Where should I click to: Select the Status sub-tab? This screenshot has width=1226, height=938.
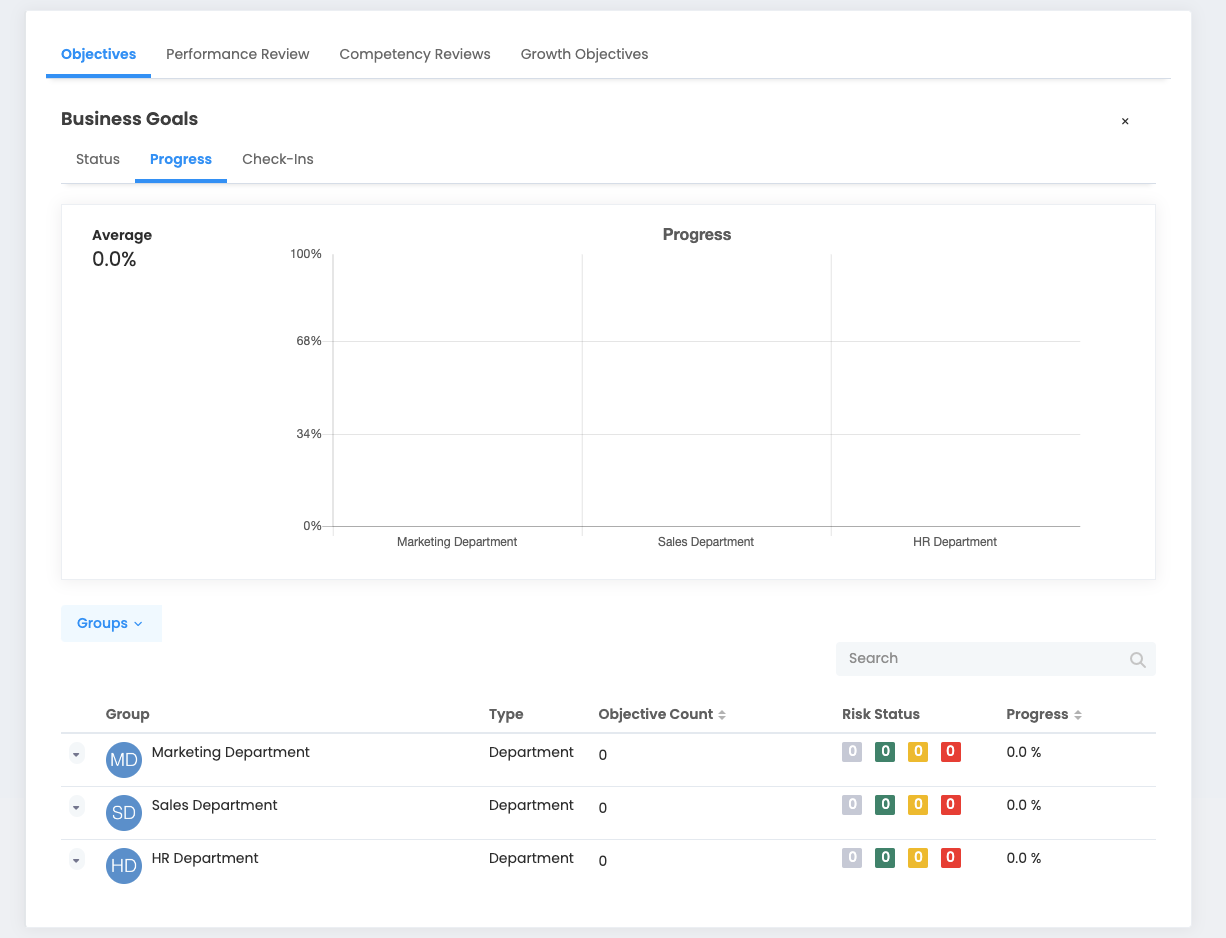98,159
